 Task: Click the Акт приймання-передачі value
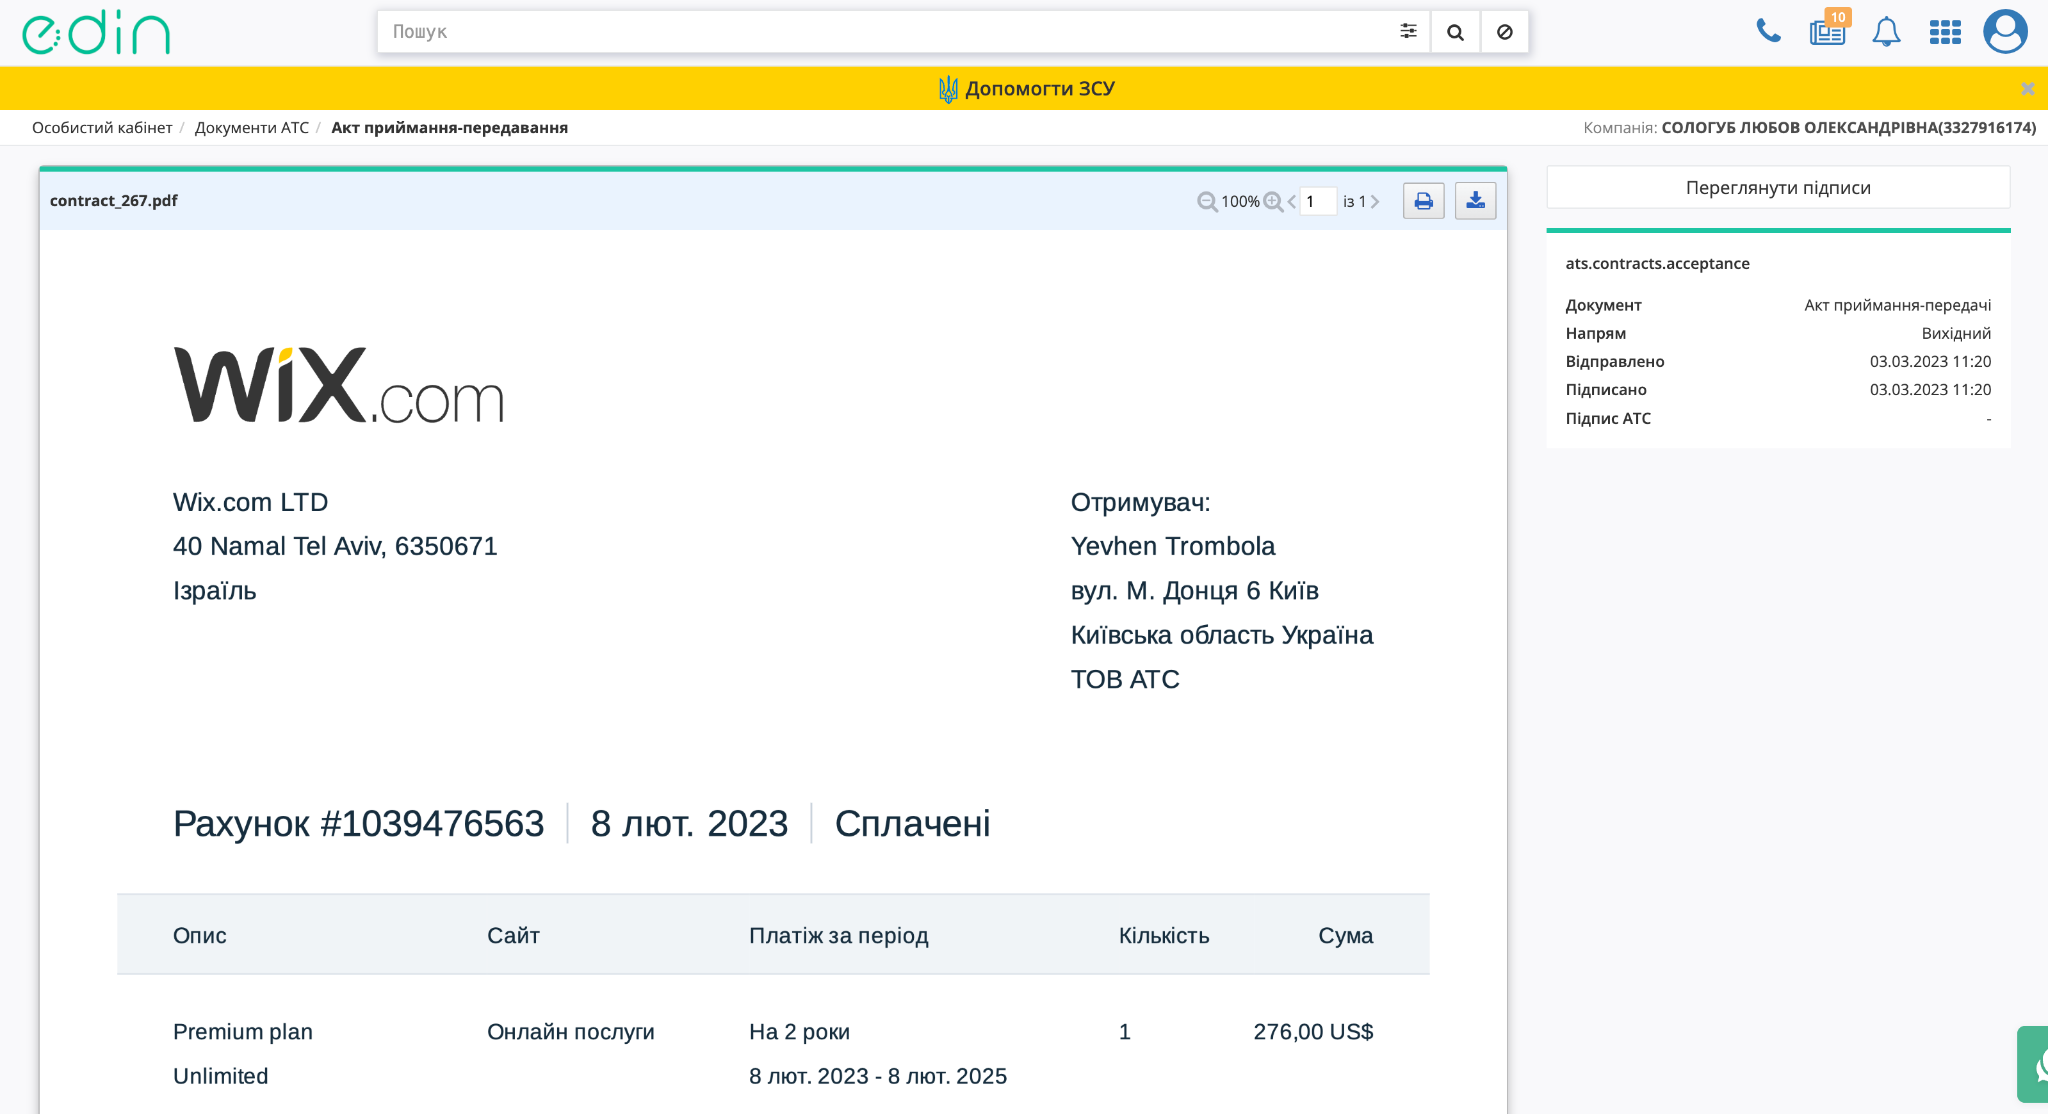(1897, 306)
